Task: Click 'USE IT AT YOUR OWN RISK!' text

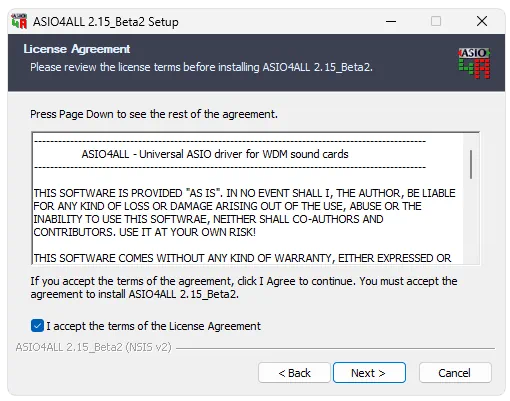Action: pyautogui.click(x=187, y=232)
